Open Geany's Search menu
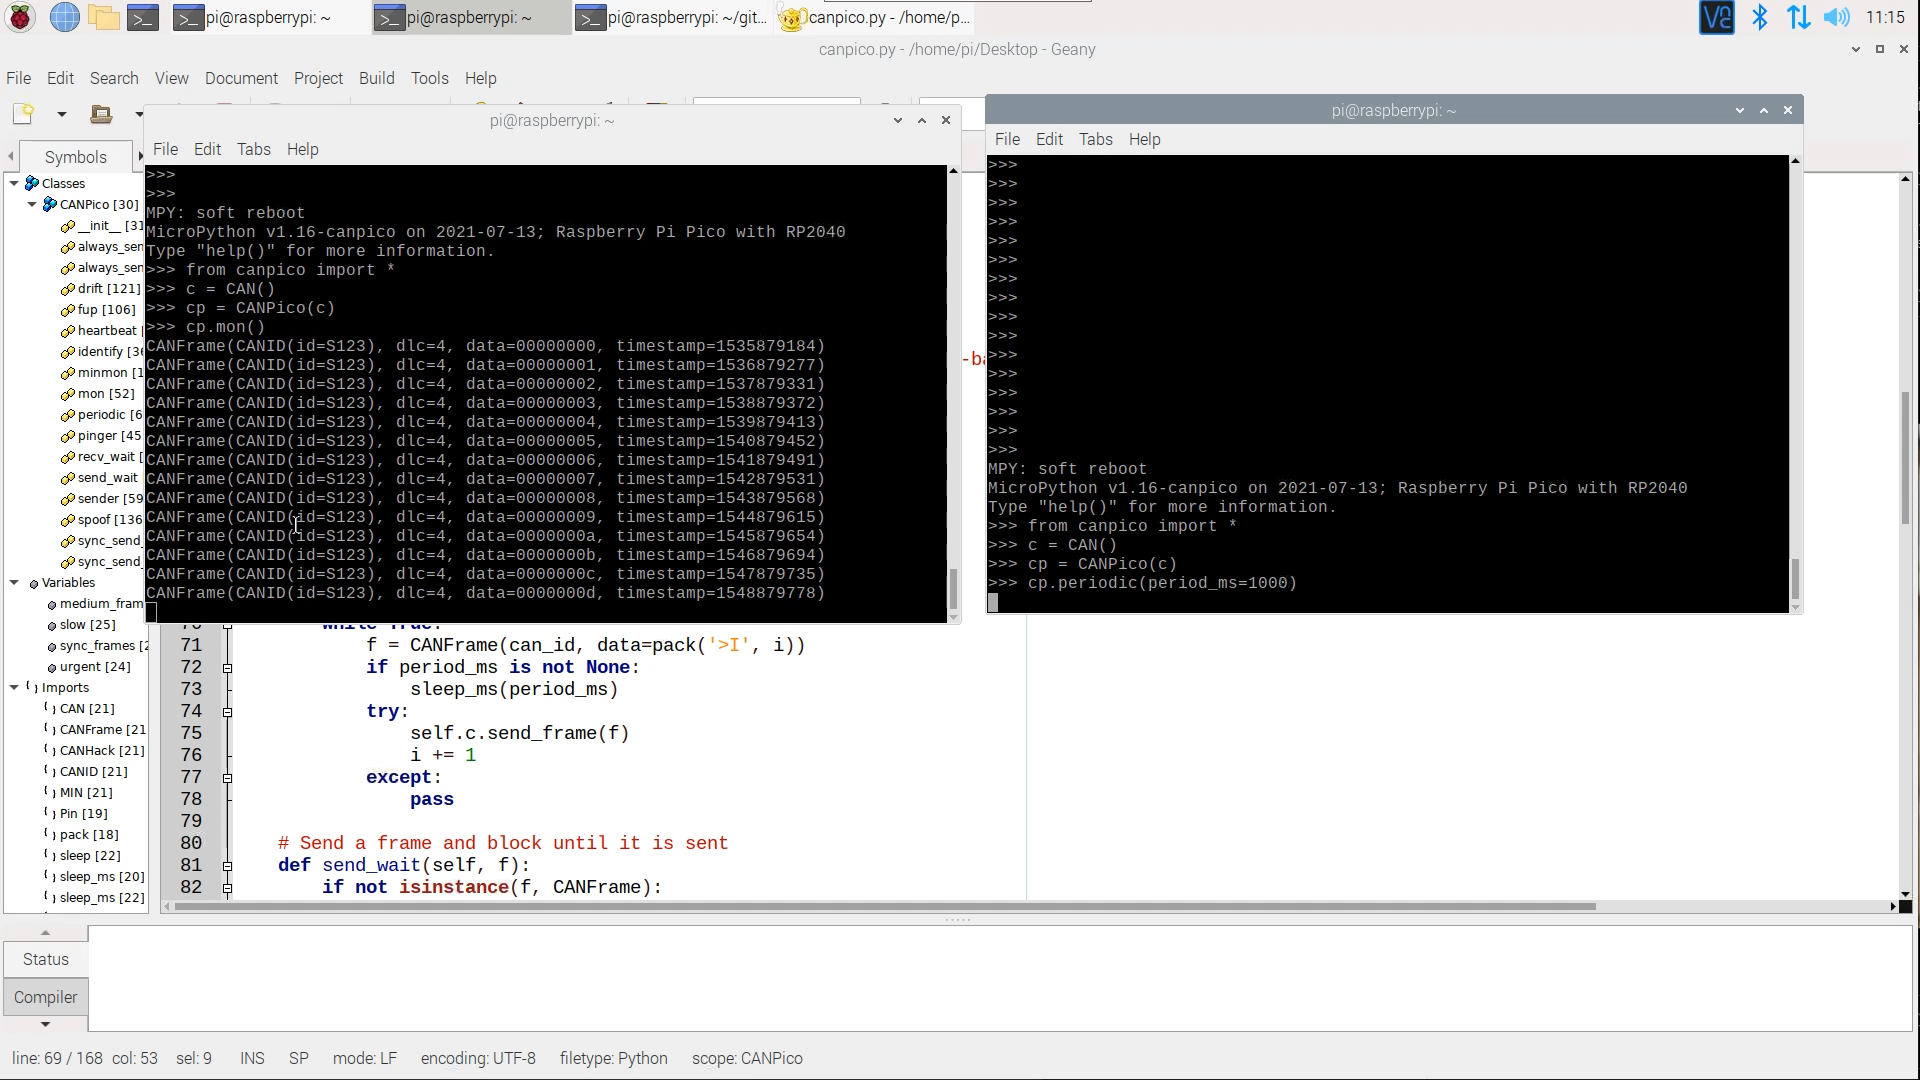Screen dimensions: 1920x1080 (114, 78)
